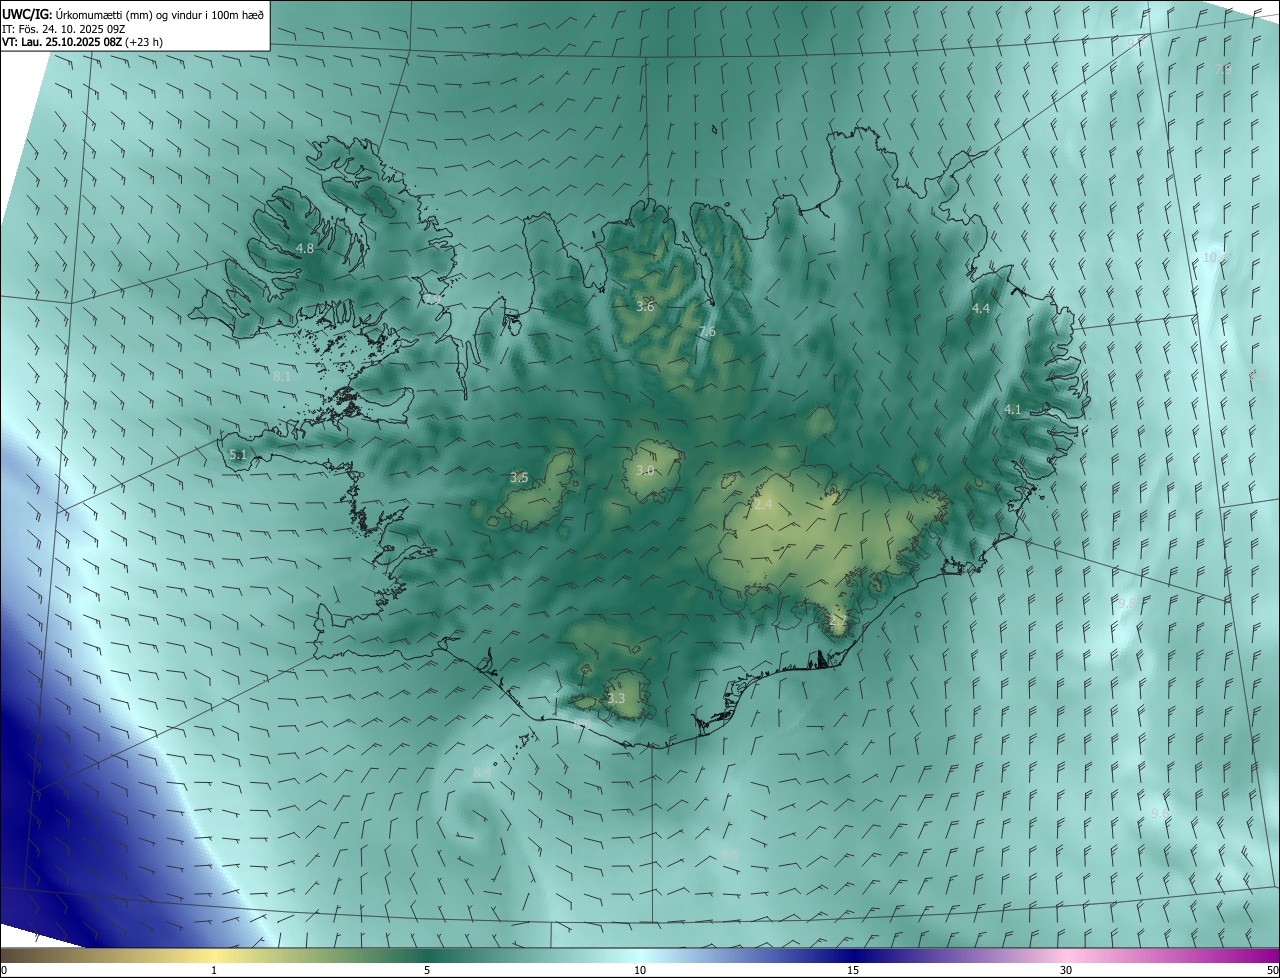Viewport: 1280px width, 978px height.
Task: Click the 2.4 value label on the map
Action: click(x=763, y=504)
